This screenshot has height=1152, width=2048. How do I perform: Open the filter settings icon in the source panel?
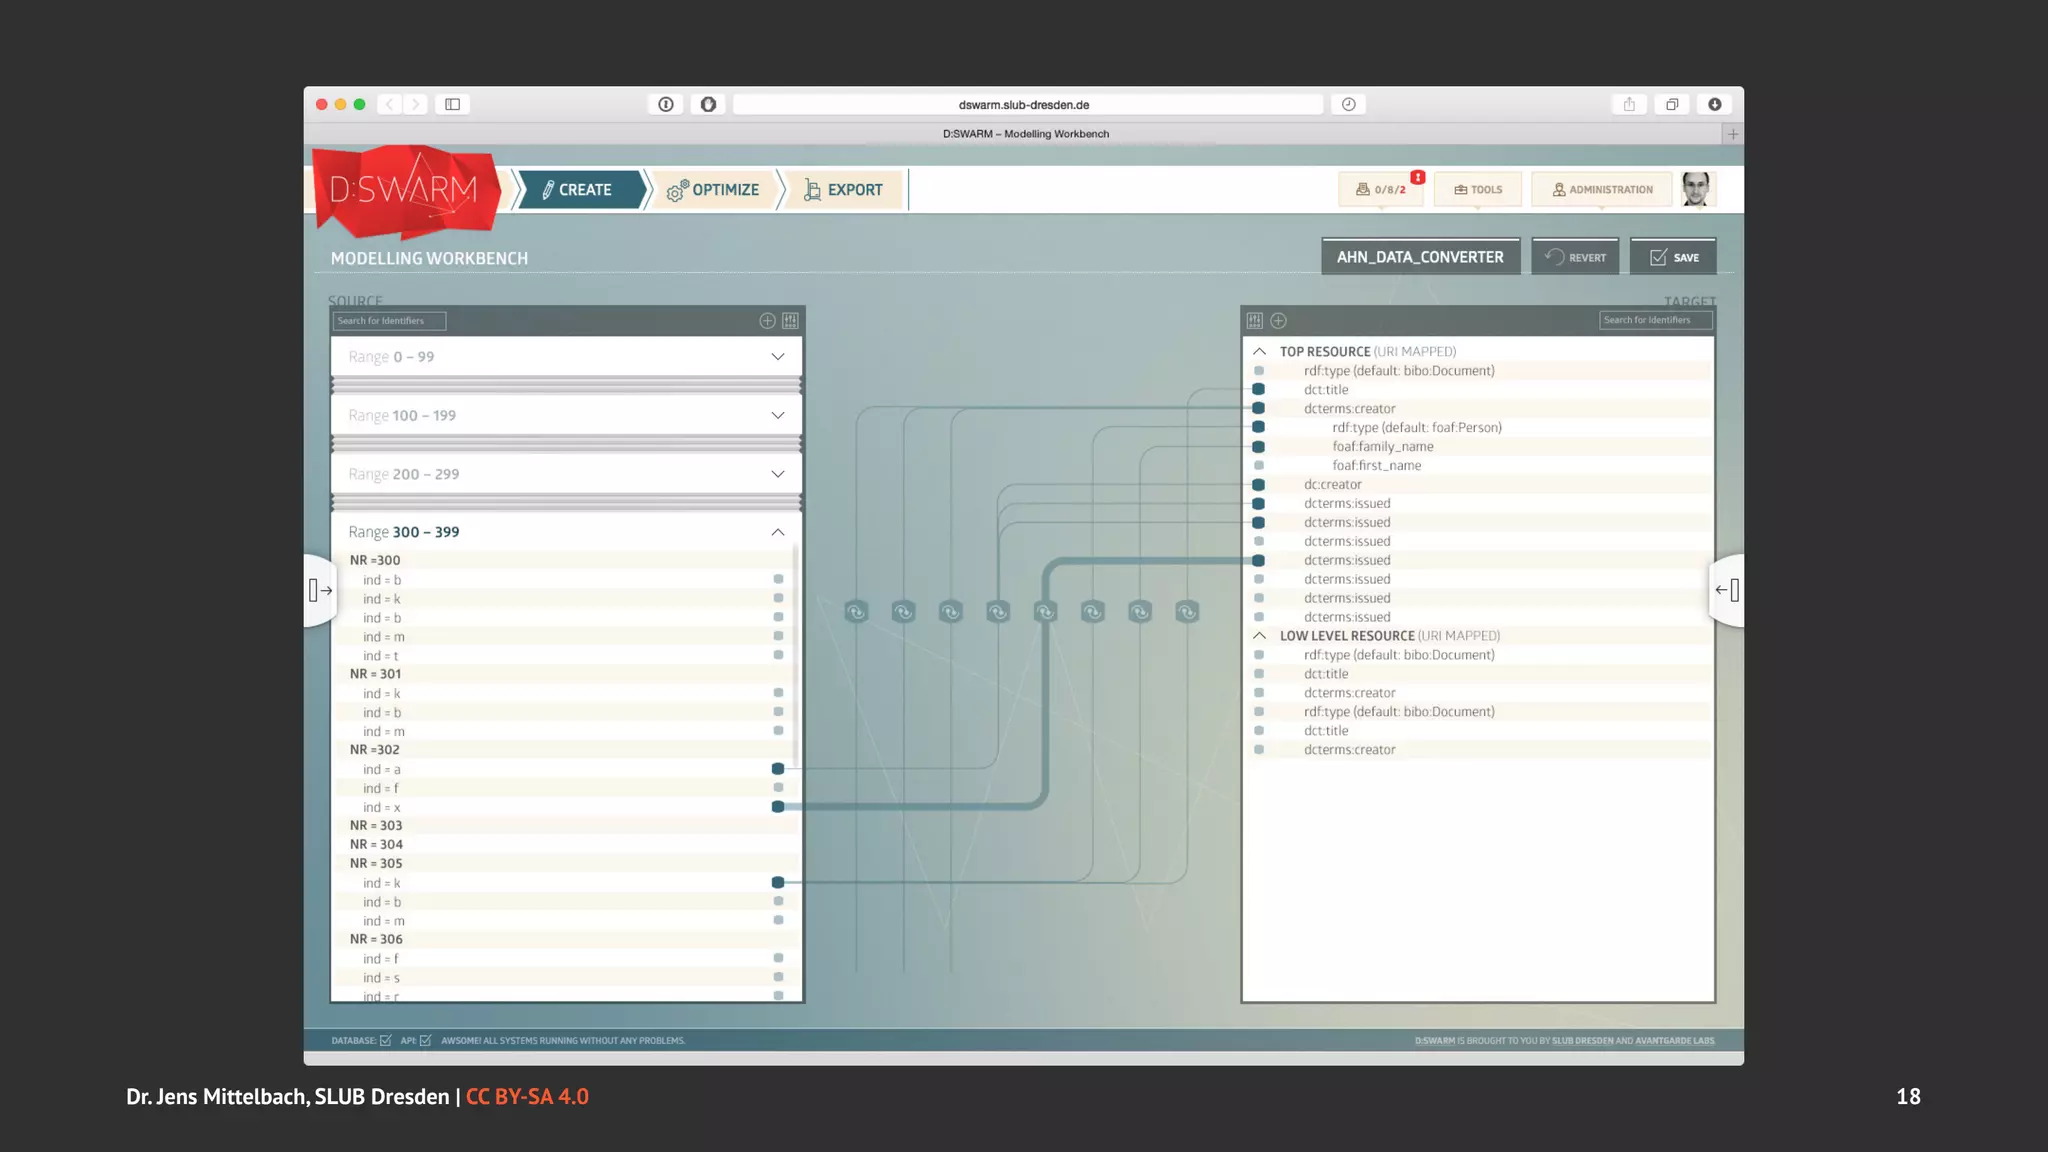tap(790, 321)
